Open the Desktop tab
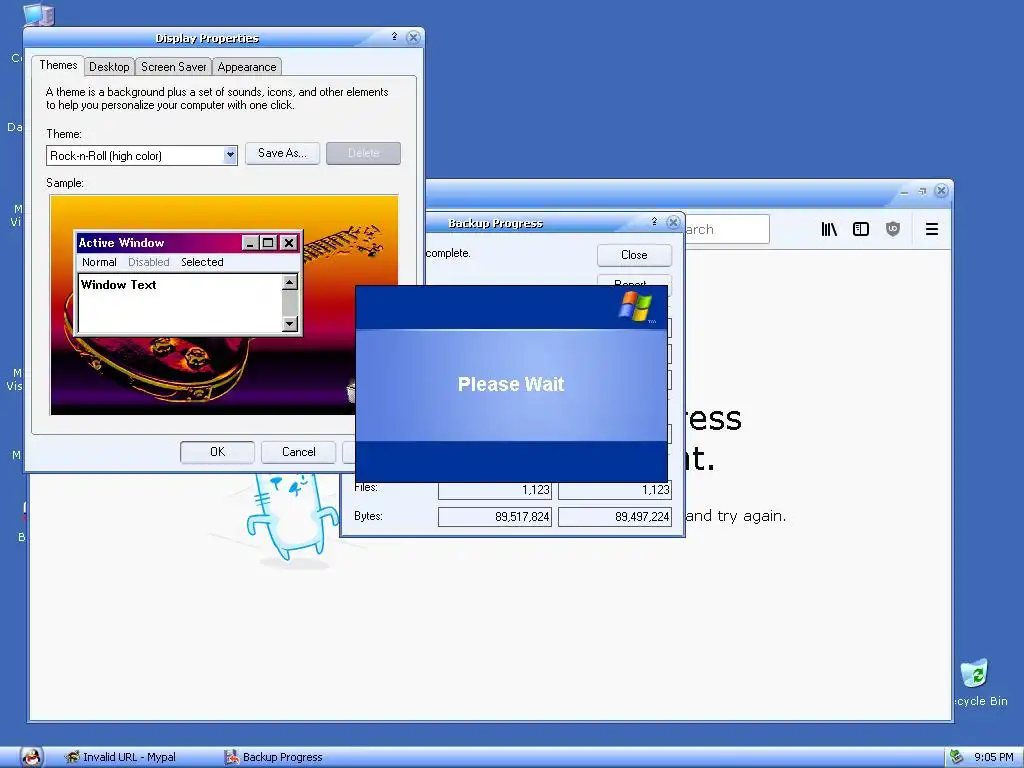Screen dimensions: 1024x768 [x=109, y=67]
